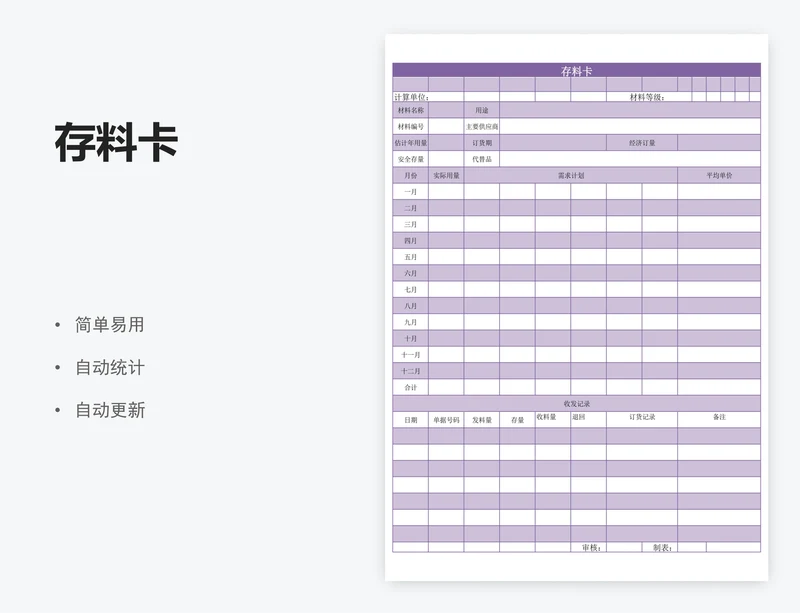Click the 单据号码 column header
The width and height of the screenshot is (800, 613).
point(446,420)
